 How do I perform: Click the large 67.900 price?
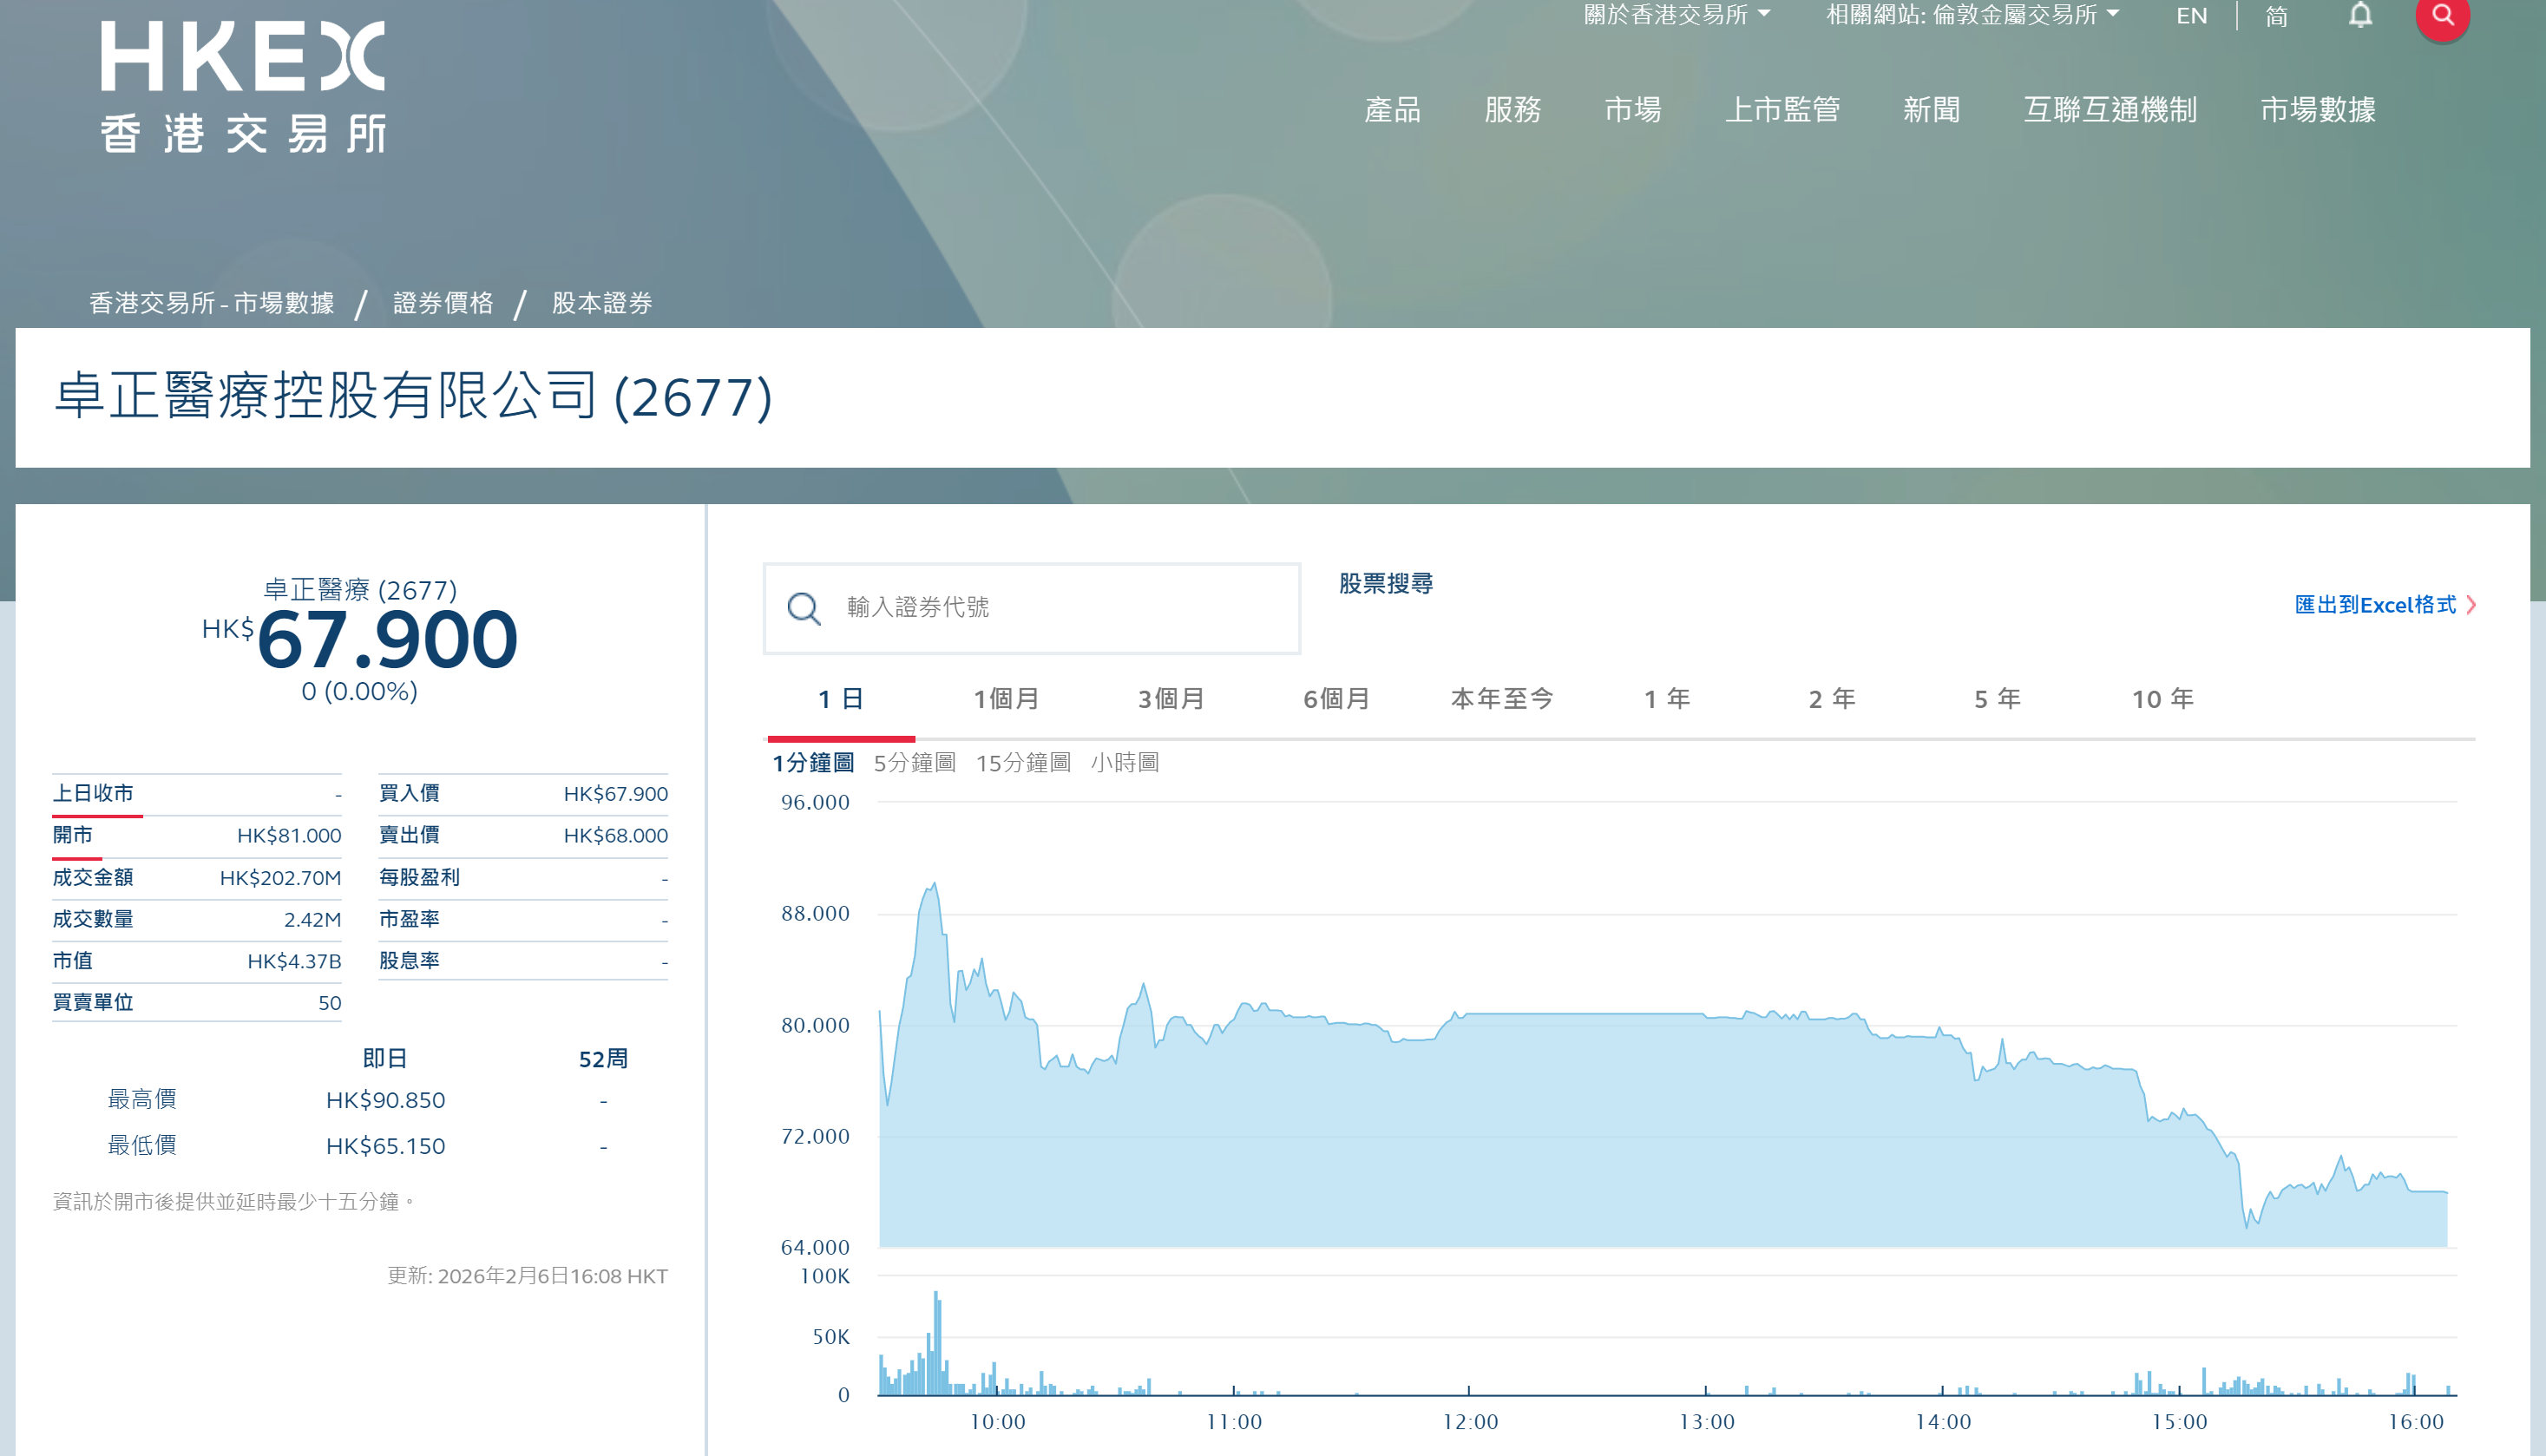point(387,640)
